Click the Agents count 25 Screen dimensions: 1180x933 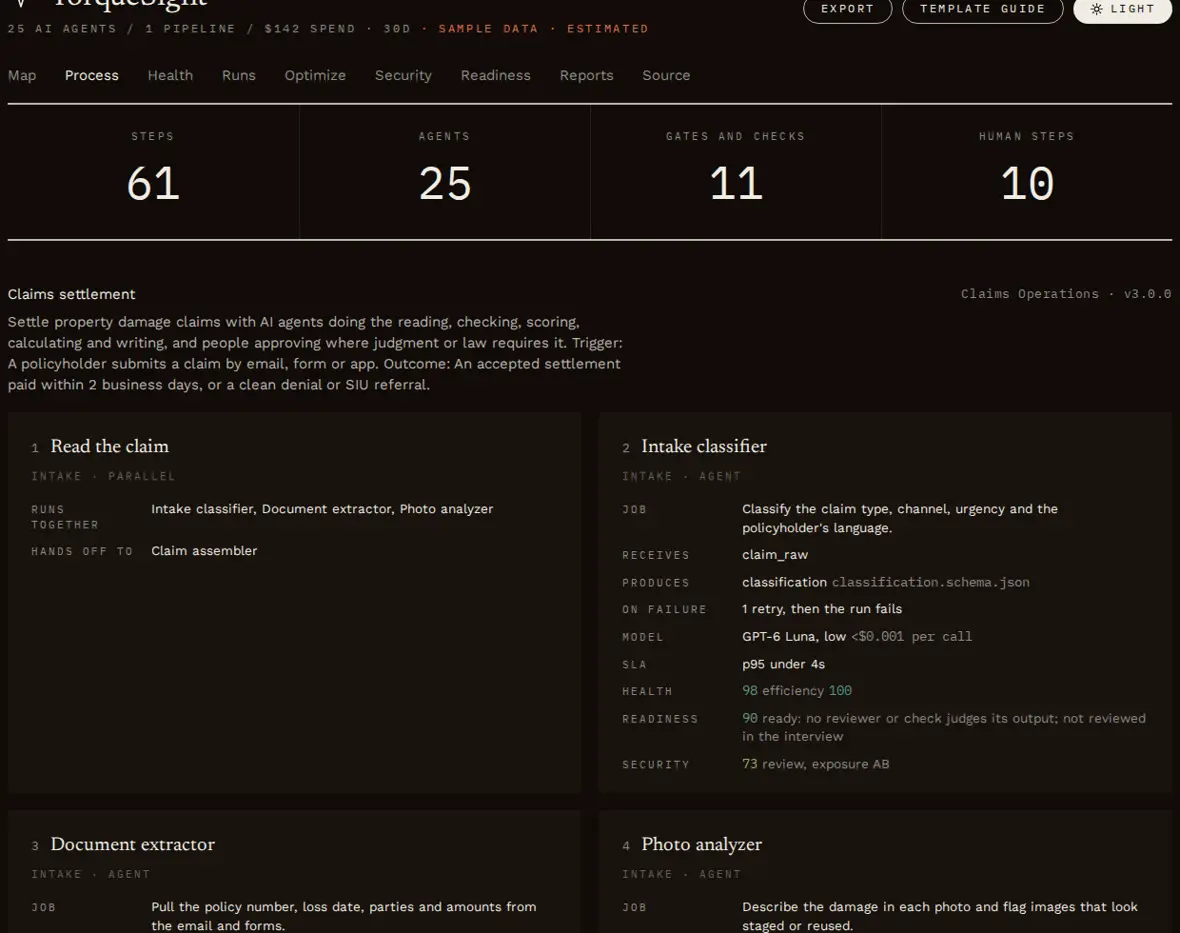pos(445,184)
